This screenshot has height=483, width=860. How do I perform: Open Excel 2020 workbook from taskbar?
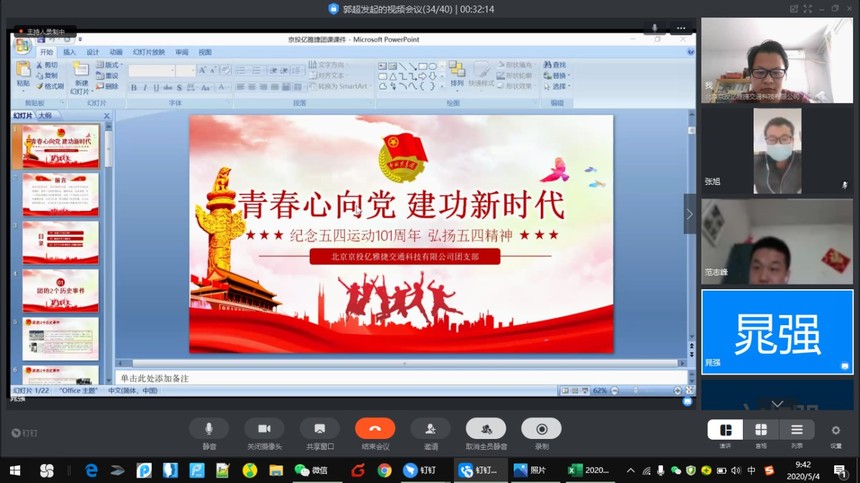click(589, 470)
